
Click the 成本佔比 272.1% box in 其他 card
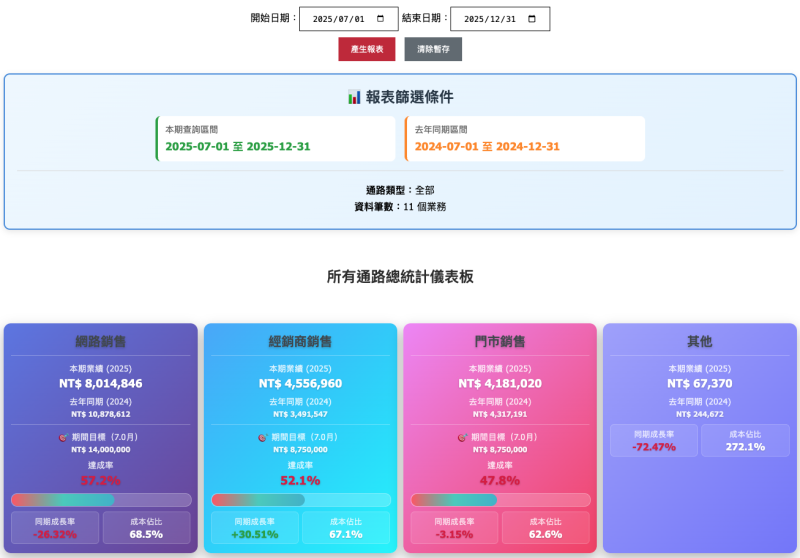[745, 440]
